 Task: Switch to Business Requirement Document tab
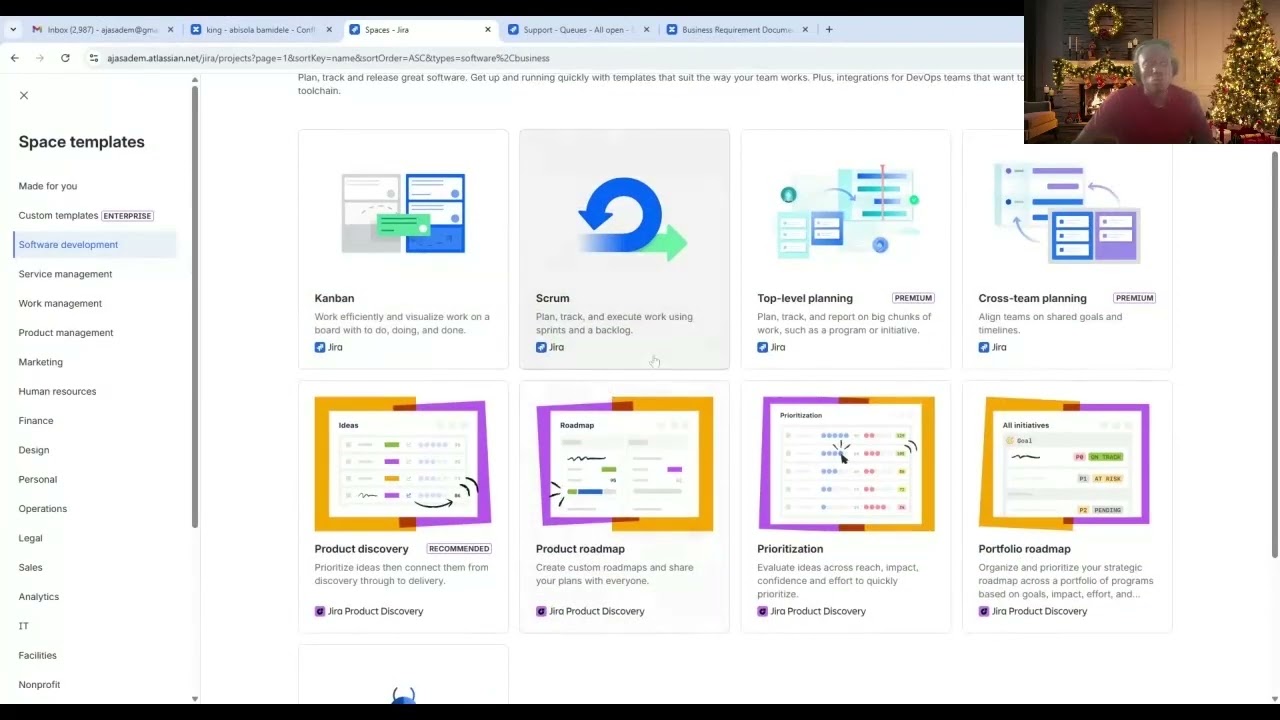[737, 30]
